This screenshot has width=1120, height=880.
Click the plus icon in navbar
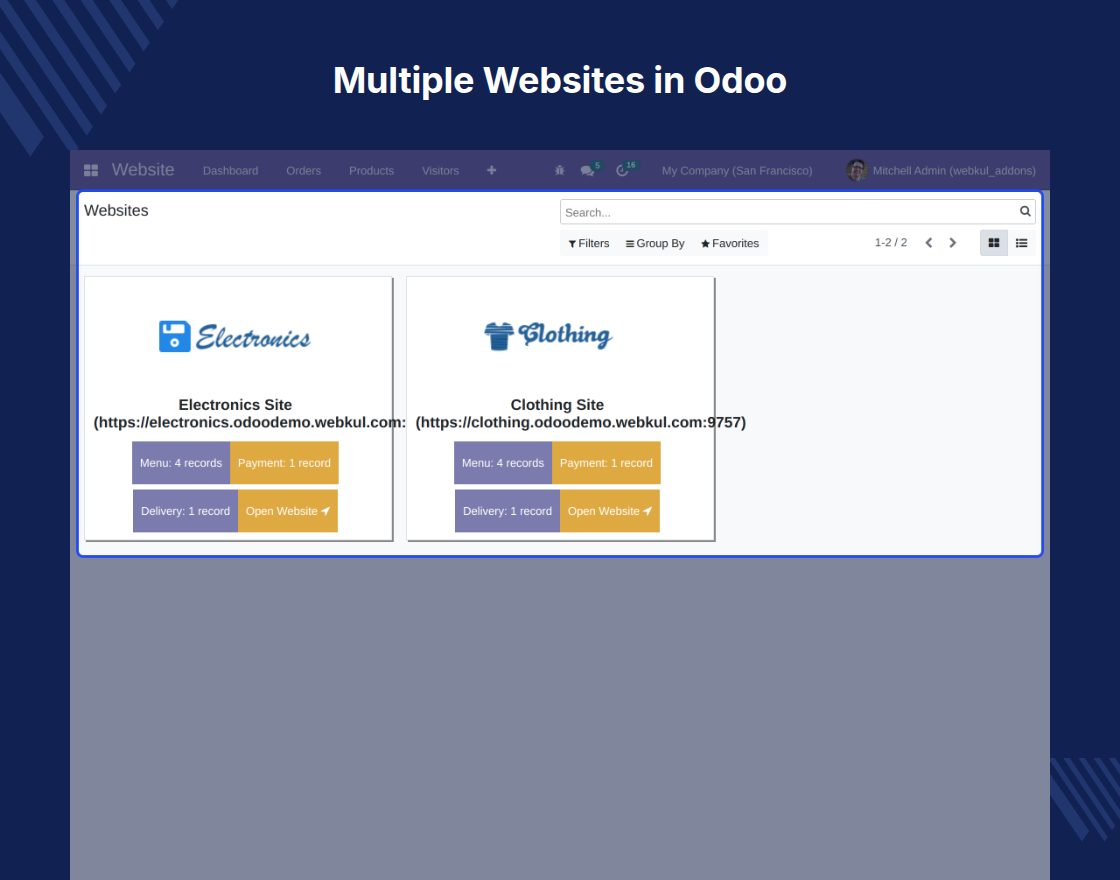(491, 170)
